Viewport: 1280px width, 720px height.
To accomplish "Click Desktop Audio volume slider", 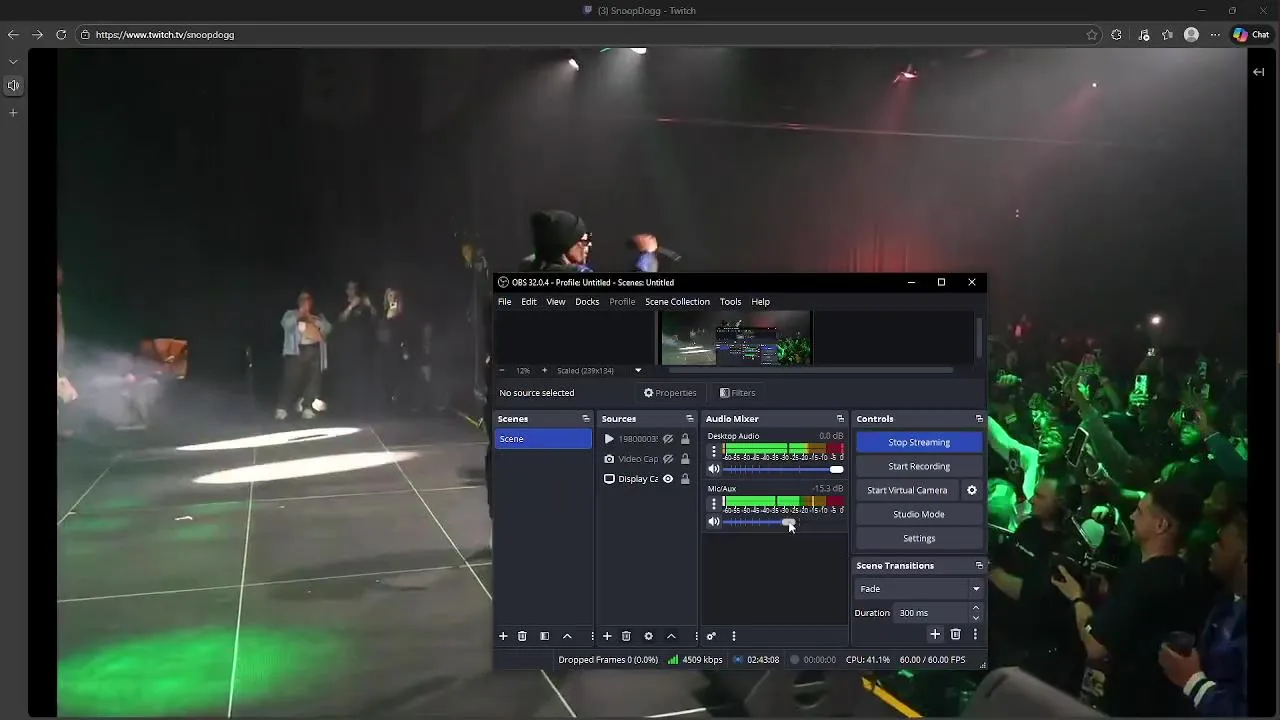I will point(783,469).
